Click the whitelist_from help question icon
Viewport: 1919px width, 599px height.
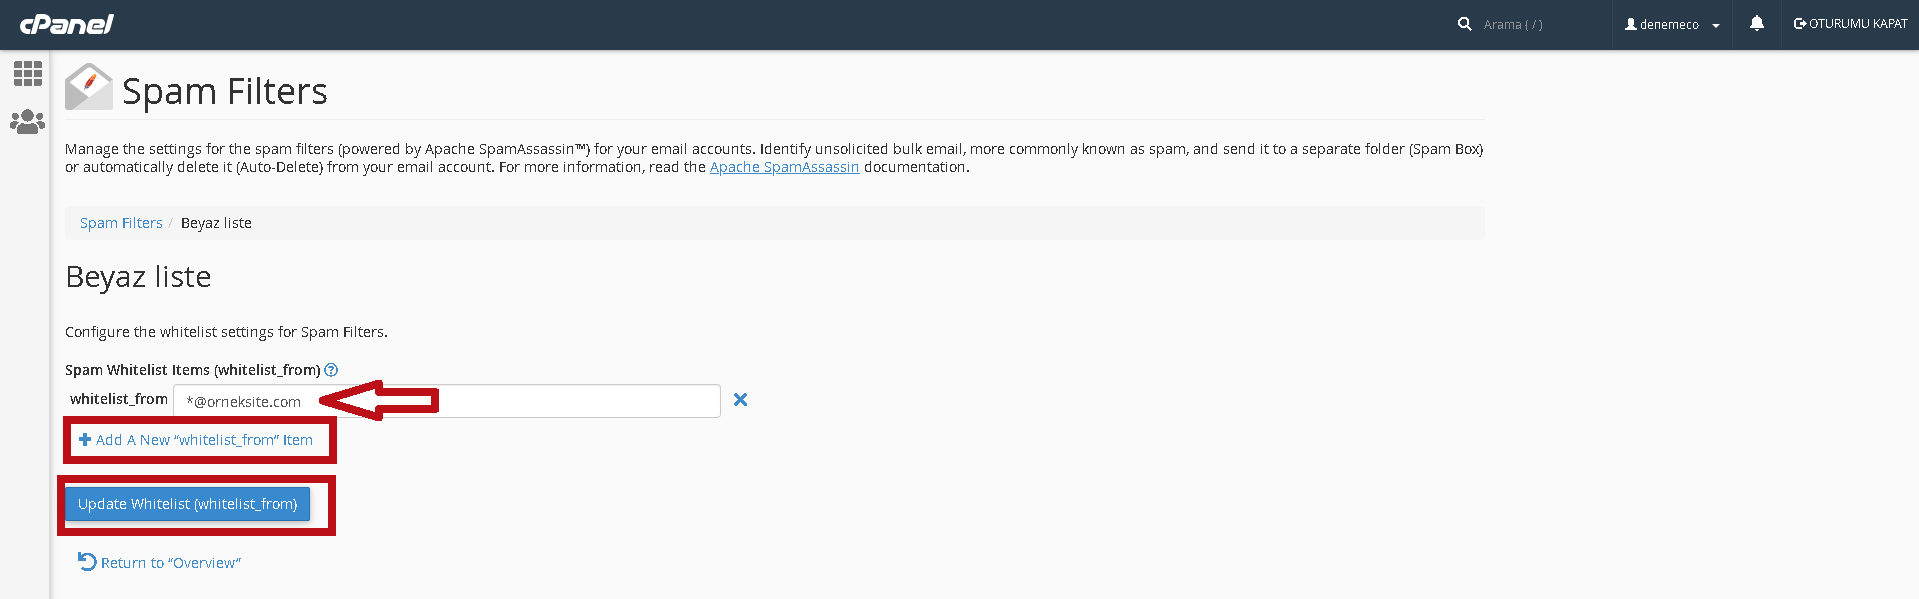pyautogui.click(x=331, y=370)
